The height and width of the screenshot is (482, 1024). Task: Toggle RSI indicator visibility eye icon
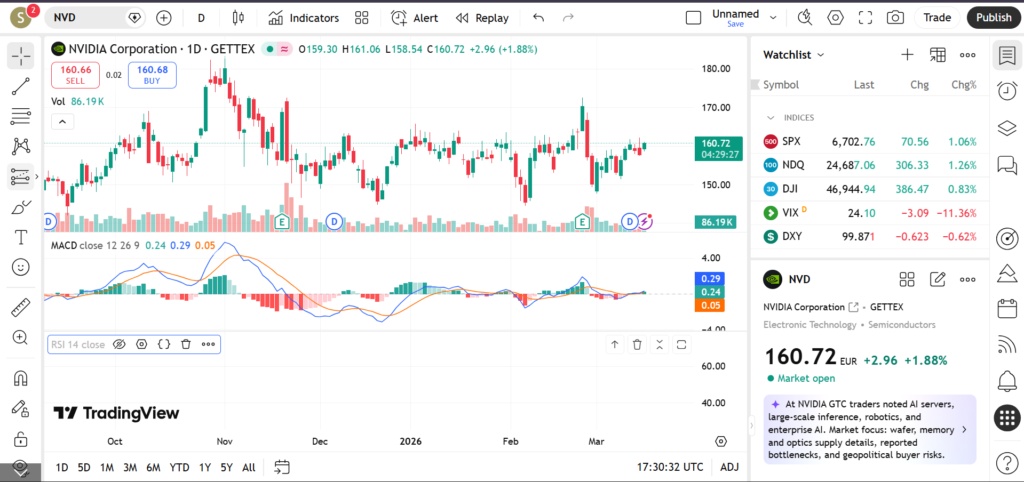point(119,344)
